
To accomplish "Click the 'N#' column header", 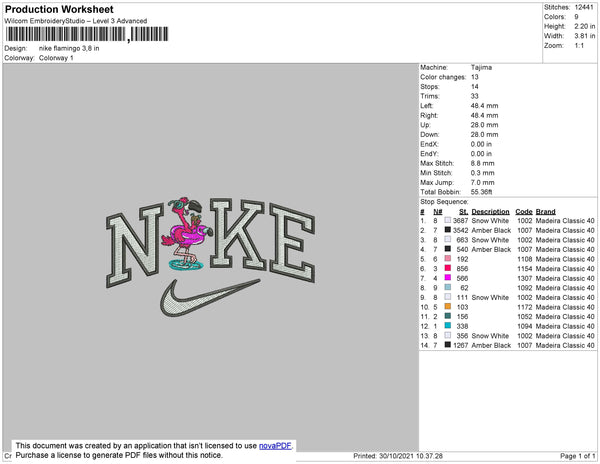I will point(437,212).
